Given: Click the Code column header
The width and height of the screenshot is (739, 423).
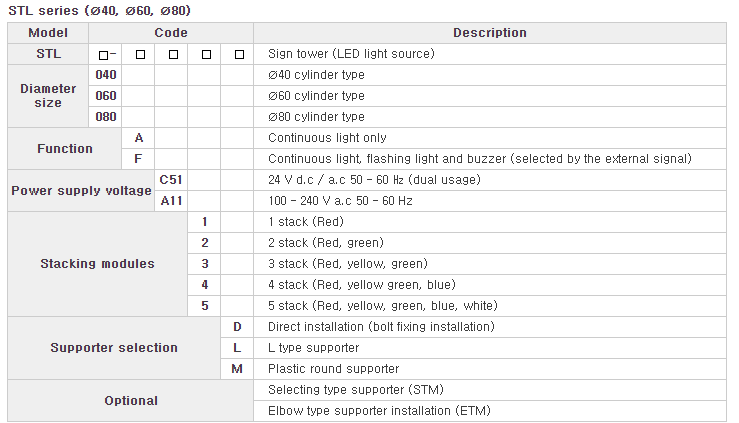Looking at the screenshot, I should [x=171, y=33].
